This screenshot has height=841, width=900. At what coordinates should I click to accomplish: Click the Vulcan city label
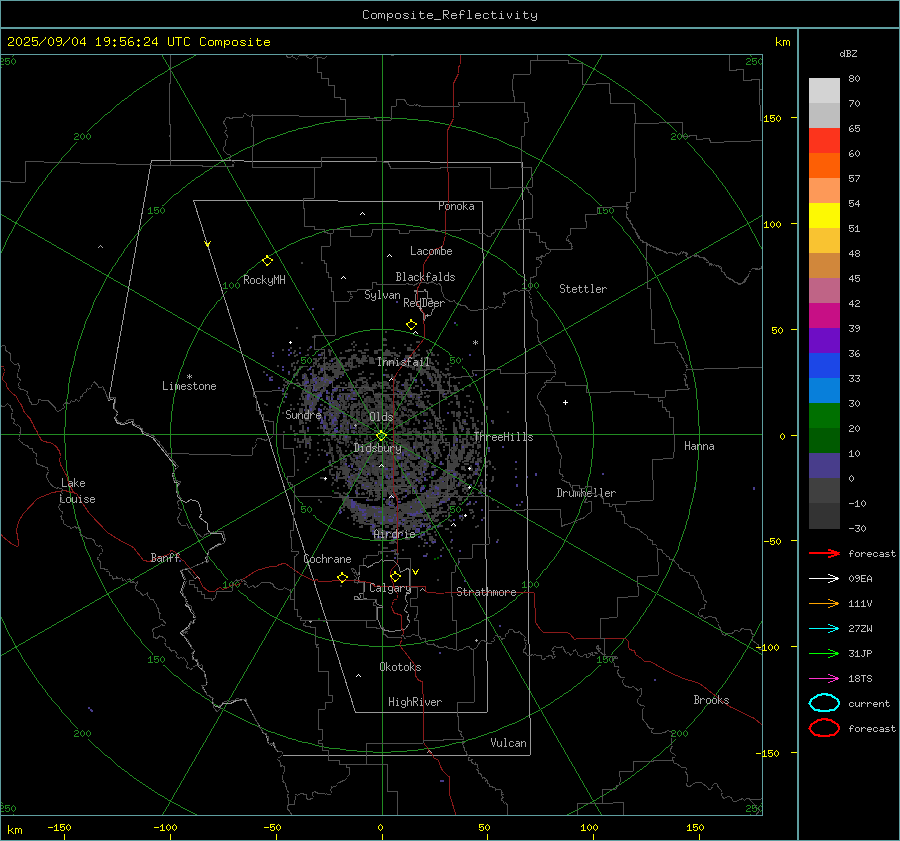click(508, 743)
